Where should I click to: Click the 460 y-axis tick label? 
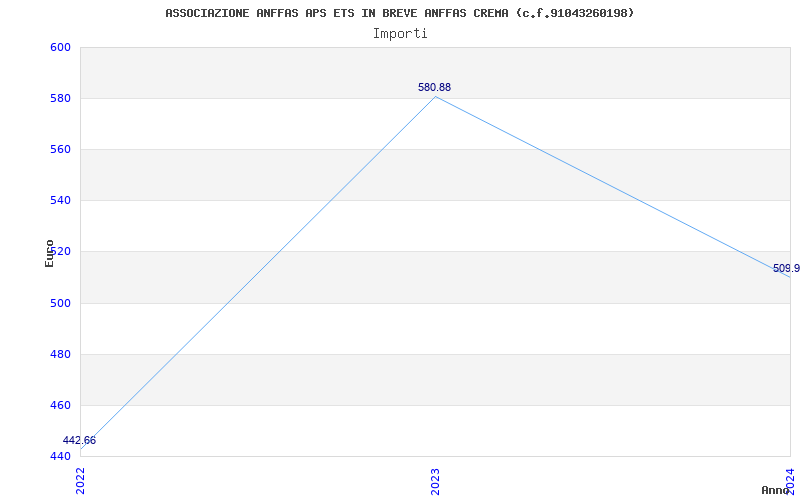click(60, 406)
